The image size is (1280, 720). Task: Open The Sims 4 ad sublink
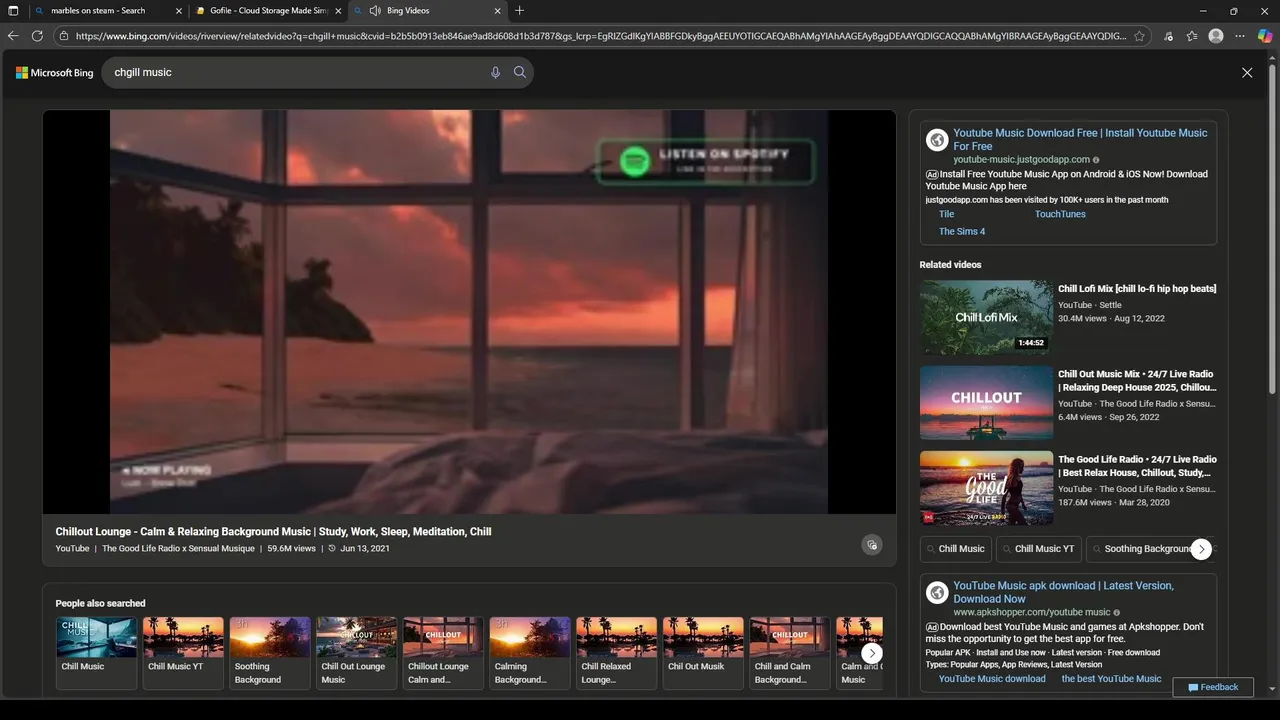[962, 231]
